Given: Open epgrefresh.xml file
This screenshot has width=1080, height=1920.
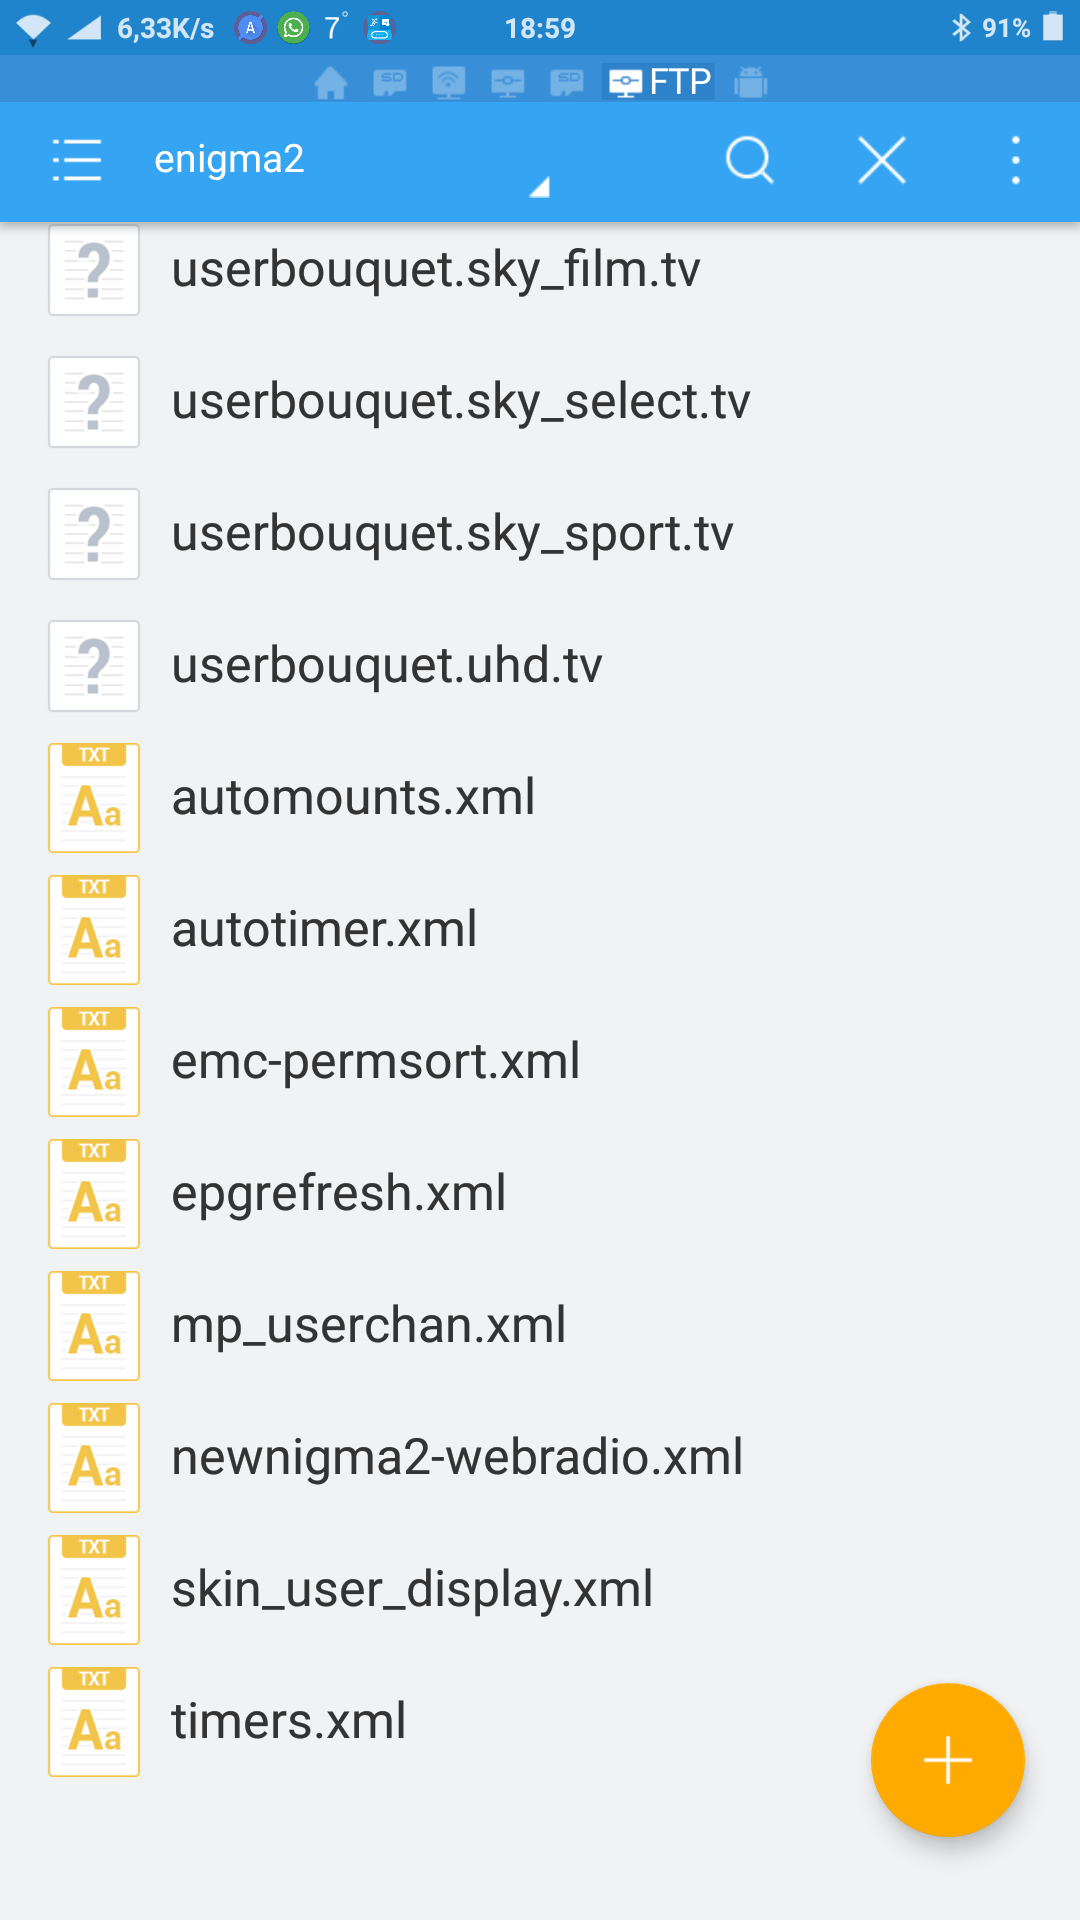Looking at the screenshot, I should 540,1194.
